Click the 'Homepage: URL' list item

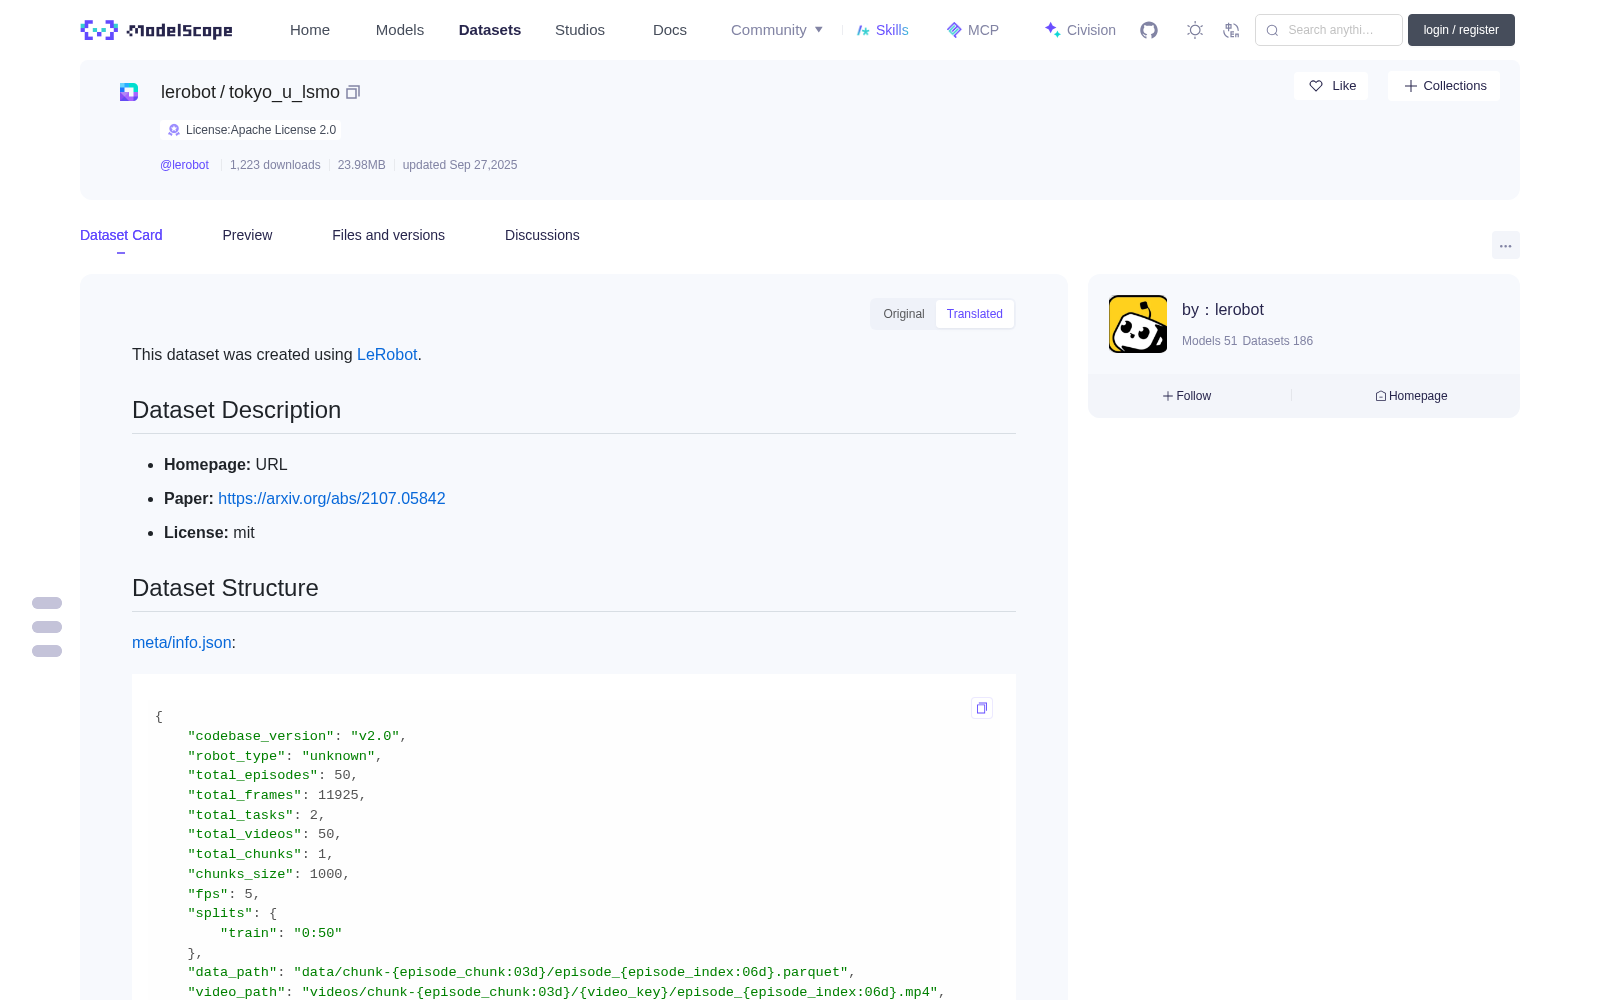(x=226, y=464)
